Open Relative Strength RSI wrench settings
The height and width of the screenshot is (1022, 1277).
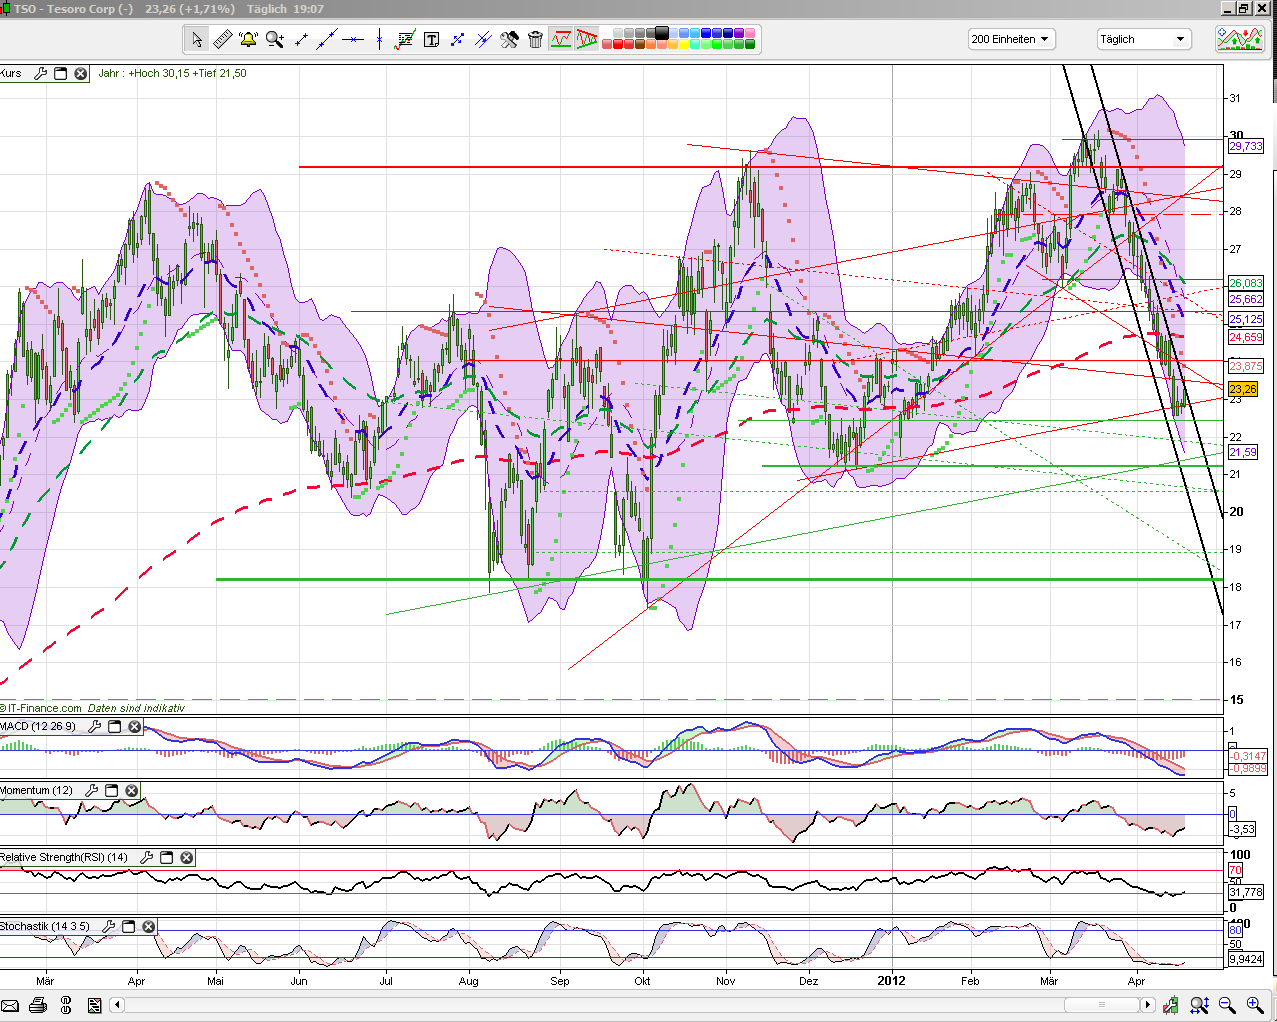pyautogui.click(x=147, y=857)
